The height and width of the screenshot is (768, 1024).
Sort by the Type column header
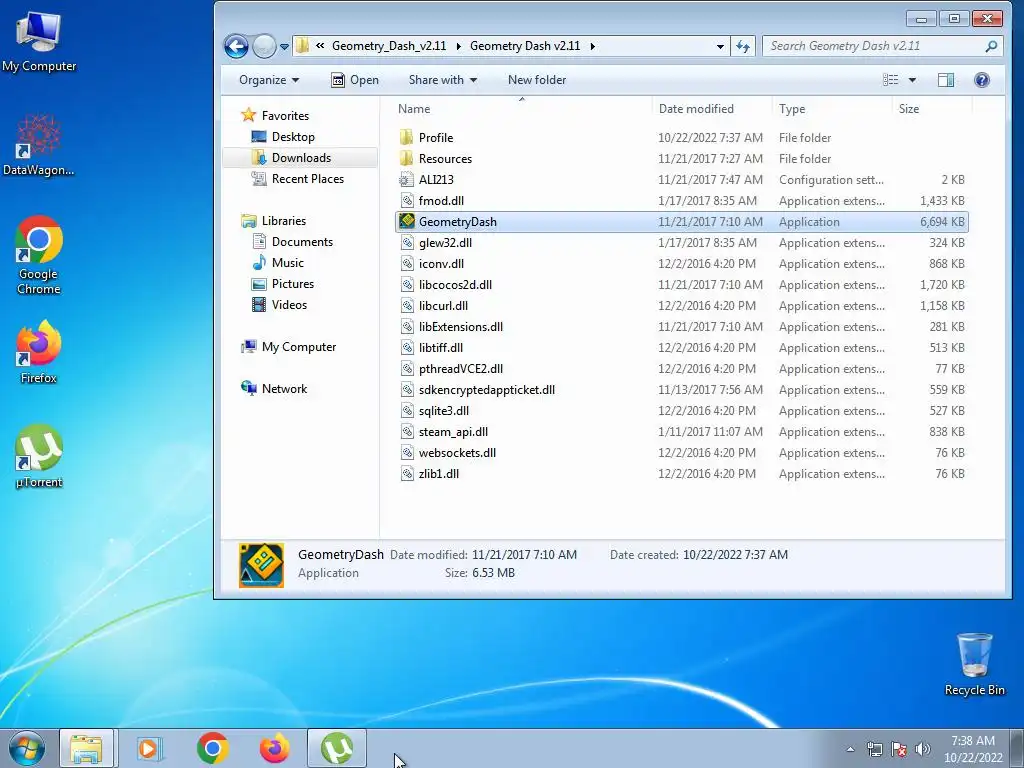point(832,108)
